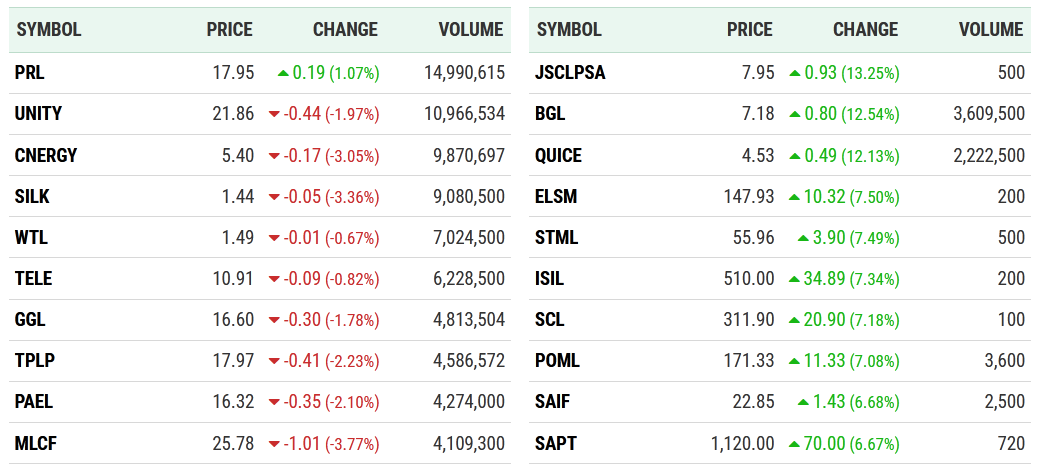
Task: Sort left table by VOLUME header
Action: (x=470, y=30)
